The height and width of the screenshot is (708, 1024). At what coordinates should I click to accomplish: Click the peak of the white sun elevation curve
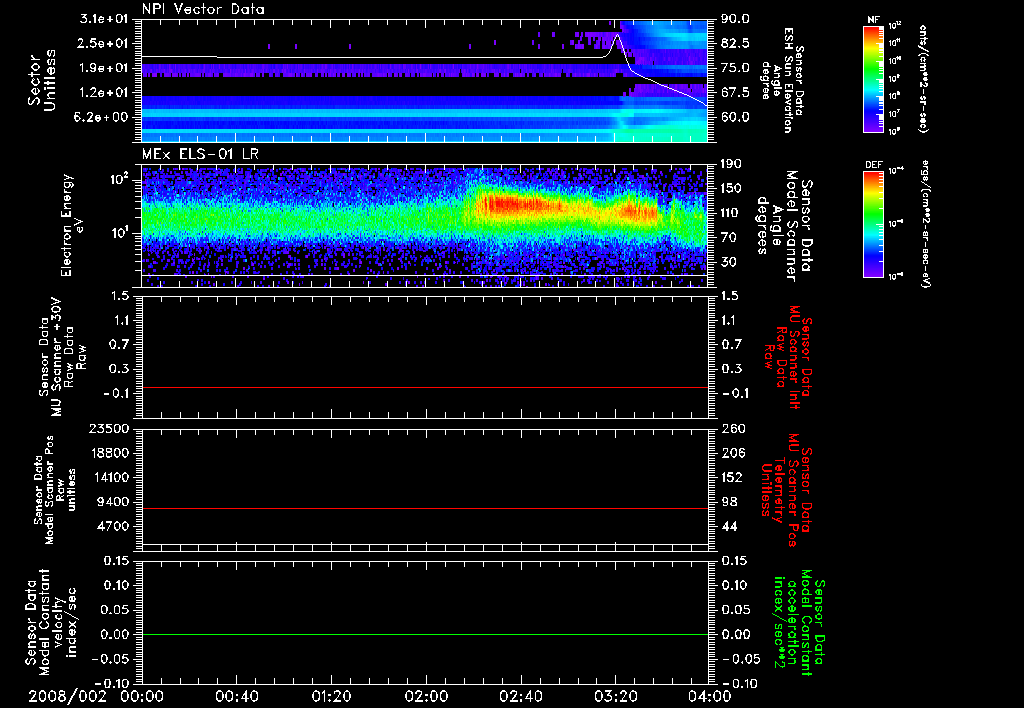(616, 35)
